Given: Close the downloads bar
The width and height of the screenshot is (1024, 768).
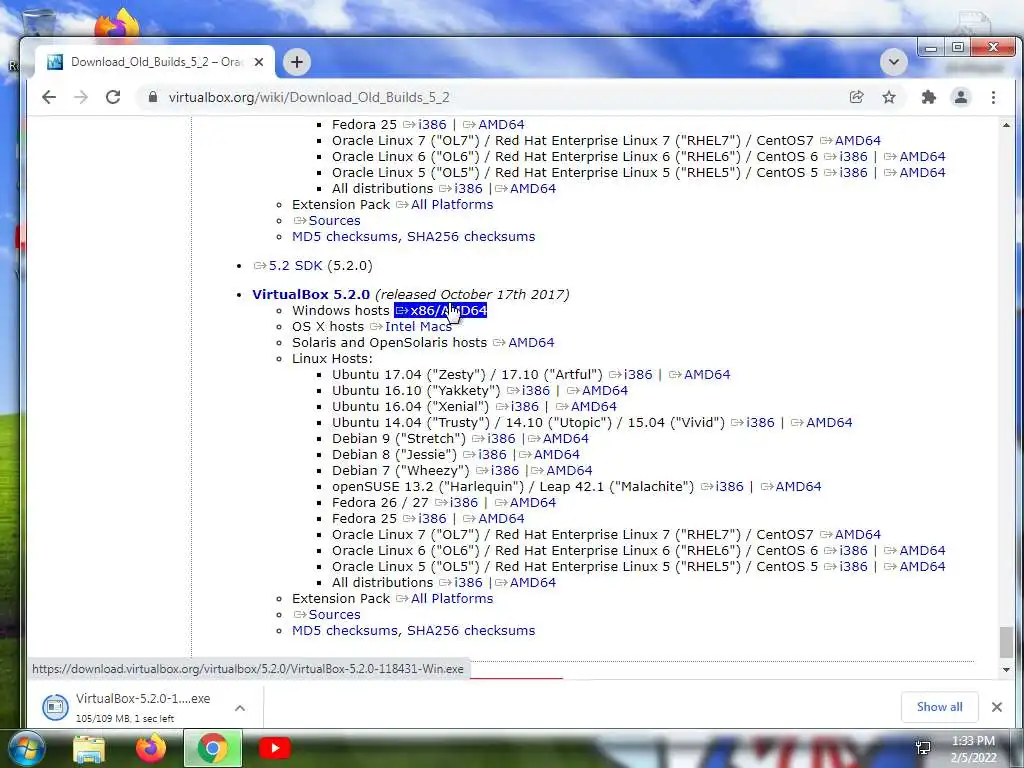Looking at the screenshot, I should pyautogui.click(x=997, y=707).
